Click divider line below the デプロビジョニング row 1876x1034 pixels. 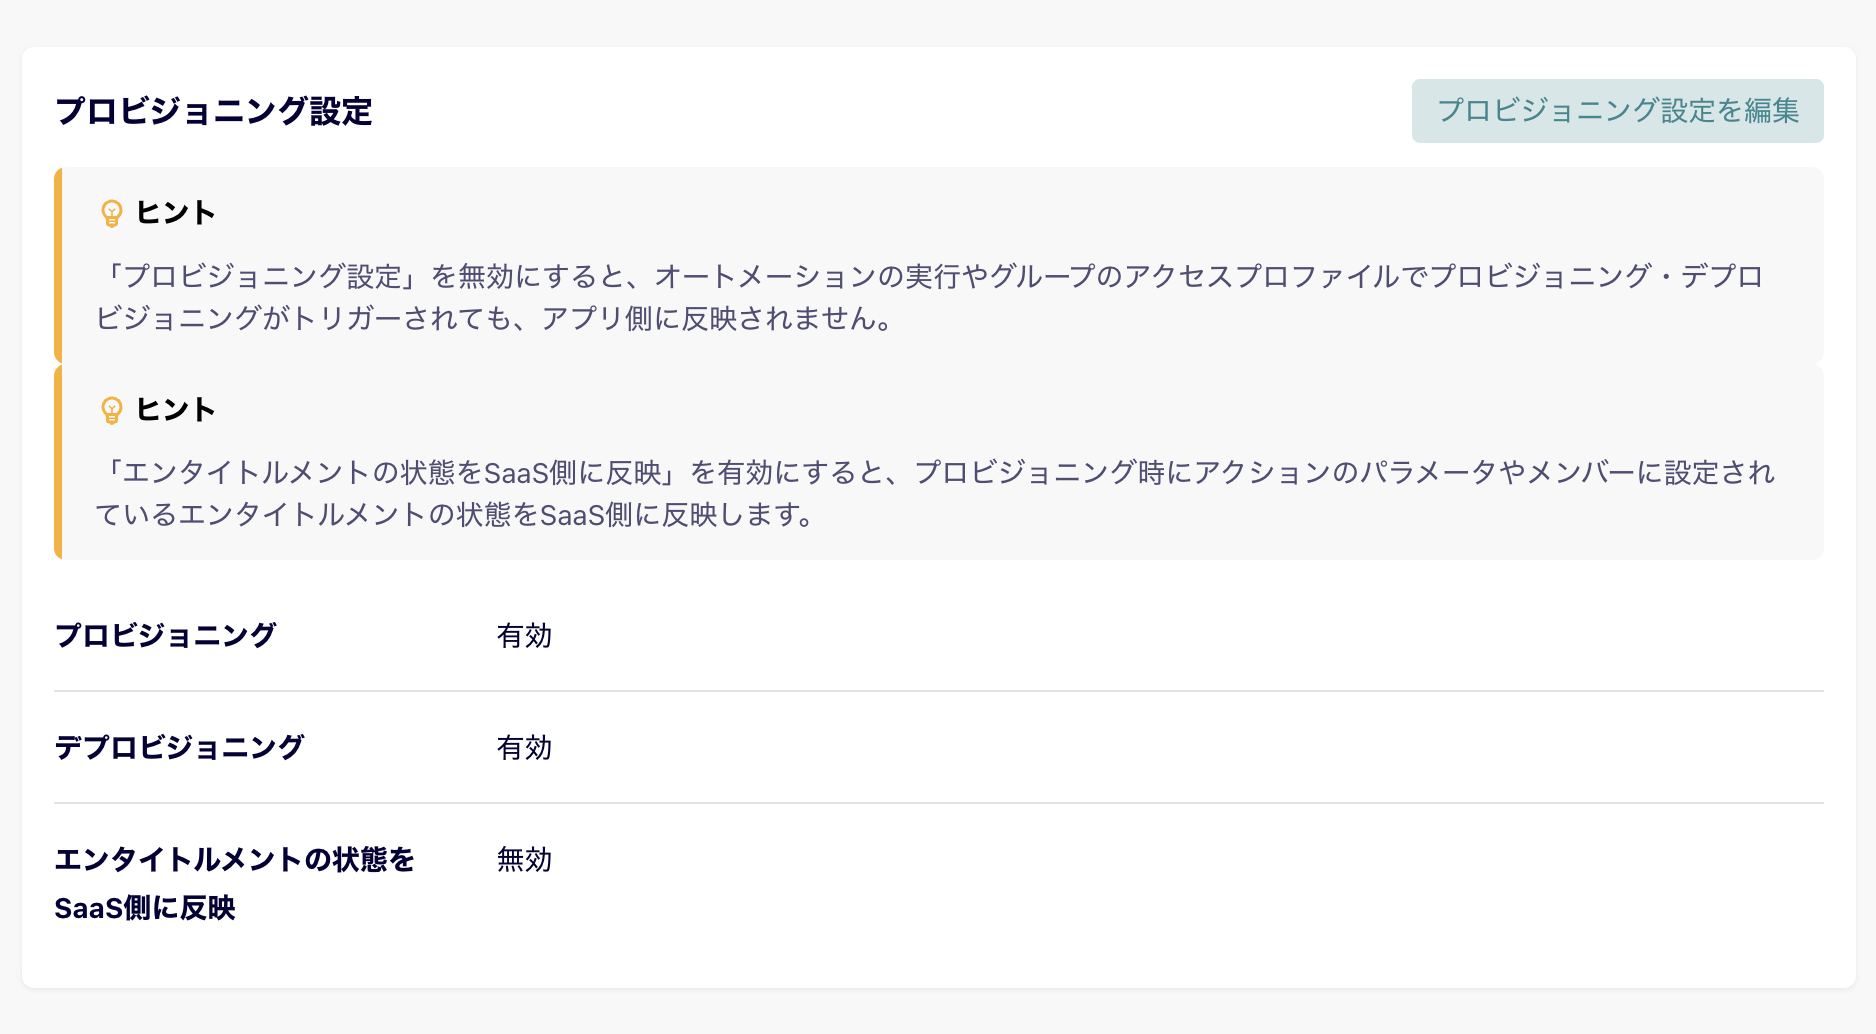click(938, 803)
